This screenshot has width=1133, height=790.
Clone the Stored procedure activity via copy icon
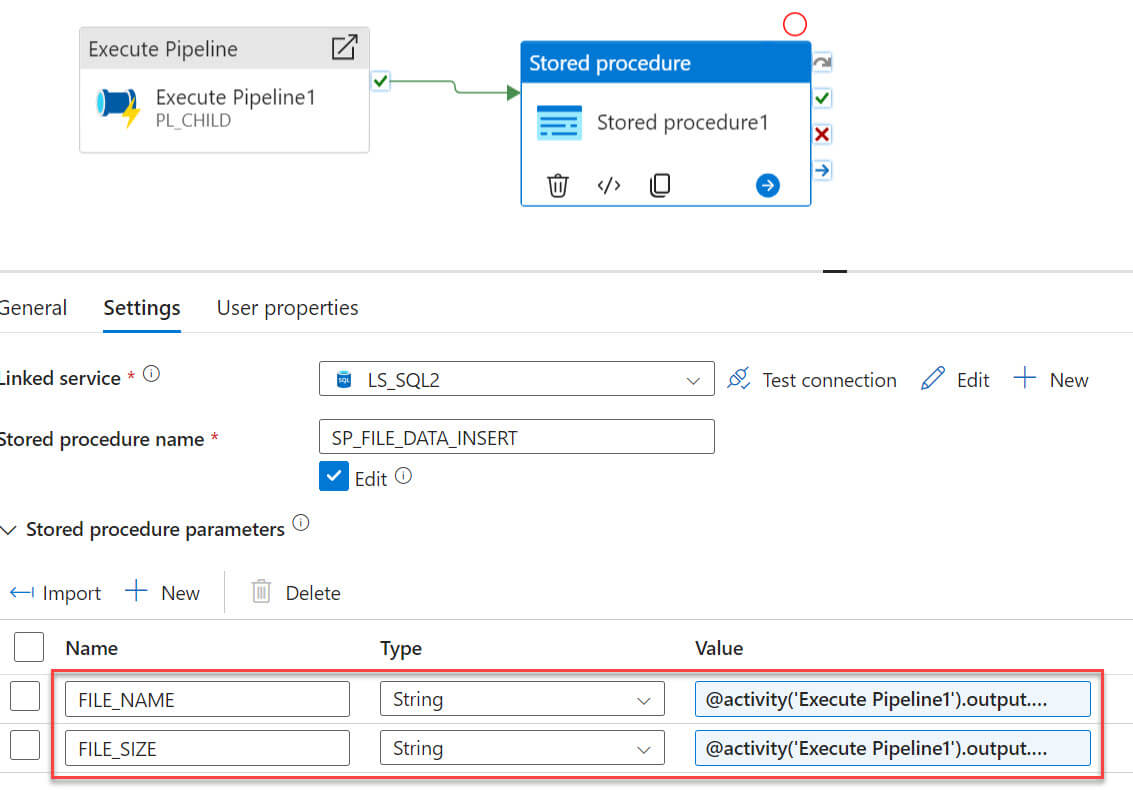(660, 185)
